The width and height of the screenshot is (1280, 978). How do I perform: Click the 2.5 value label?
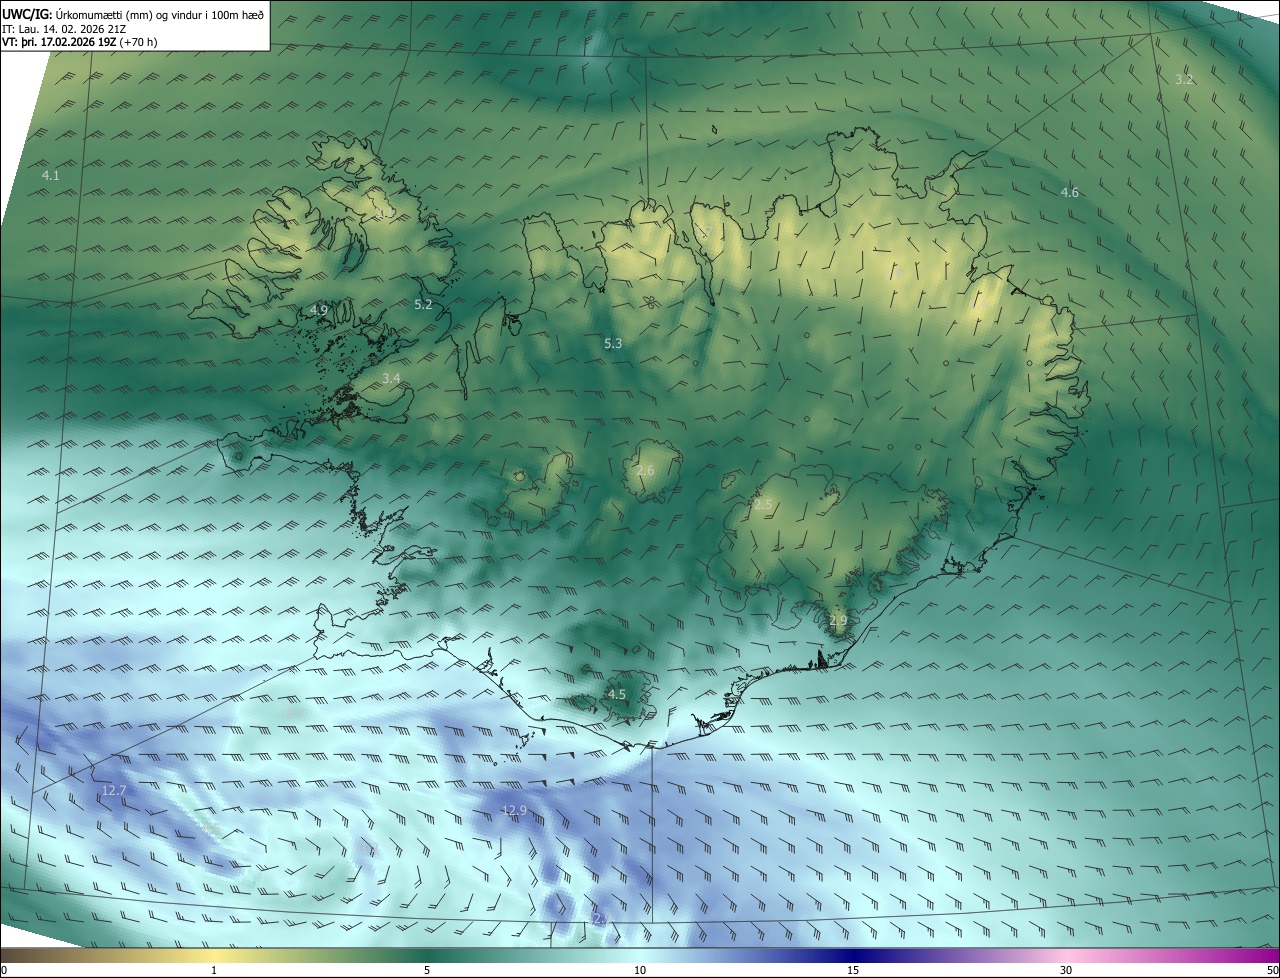[763, 505]
